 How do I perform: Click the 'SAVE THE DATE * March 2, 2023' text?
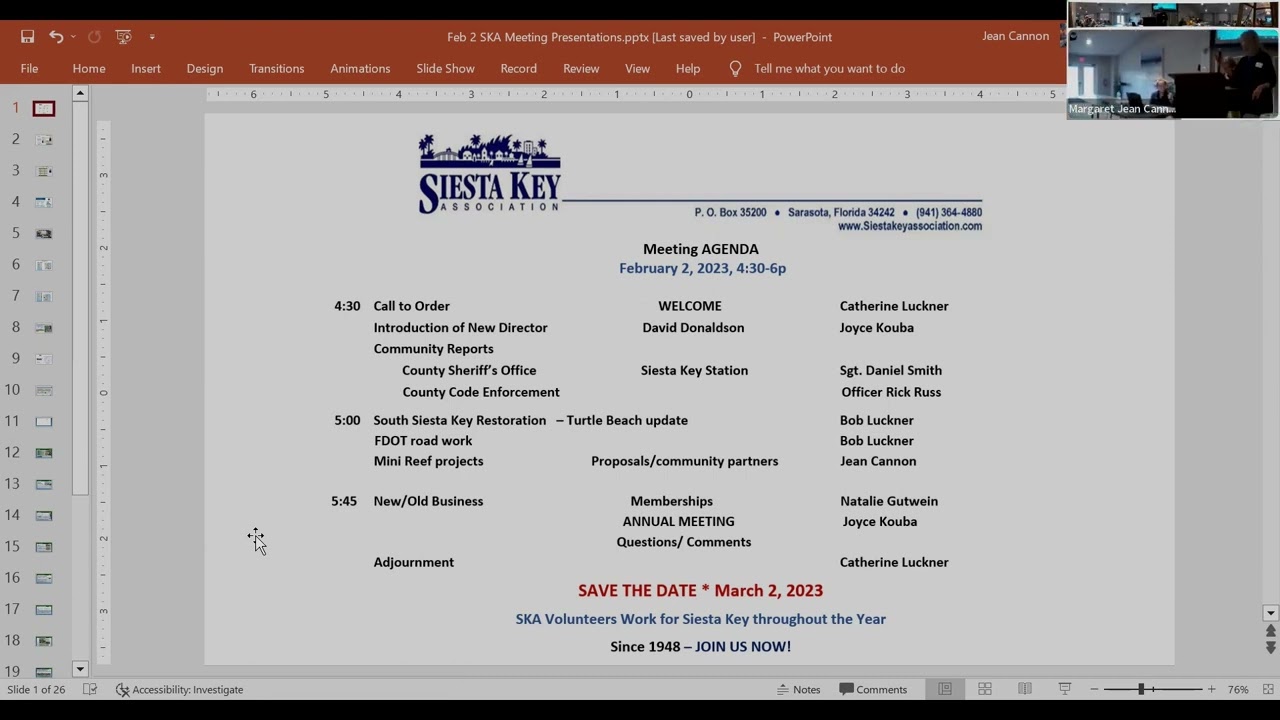tap(701, 591)
